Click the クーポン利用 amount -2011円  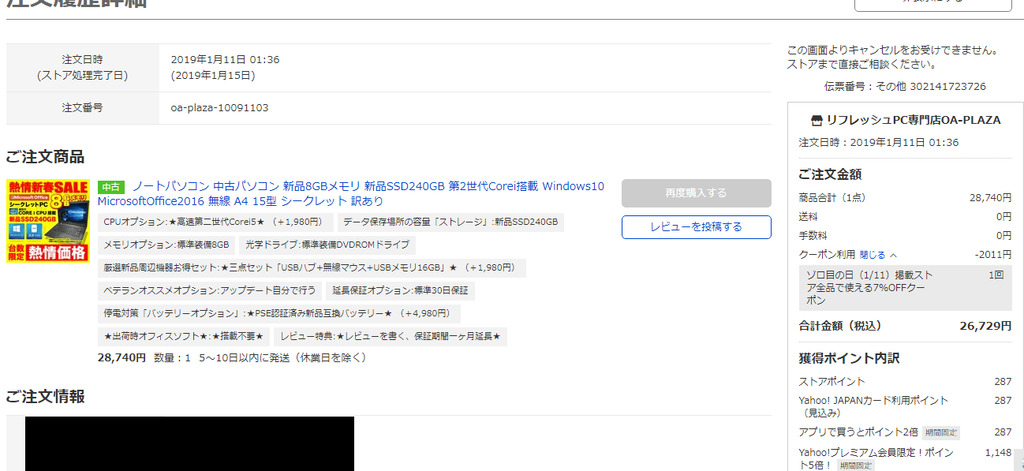tap(993, 255)
